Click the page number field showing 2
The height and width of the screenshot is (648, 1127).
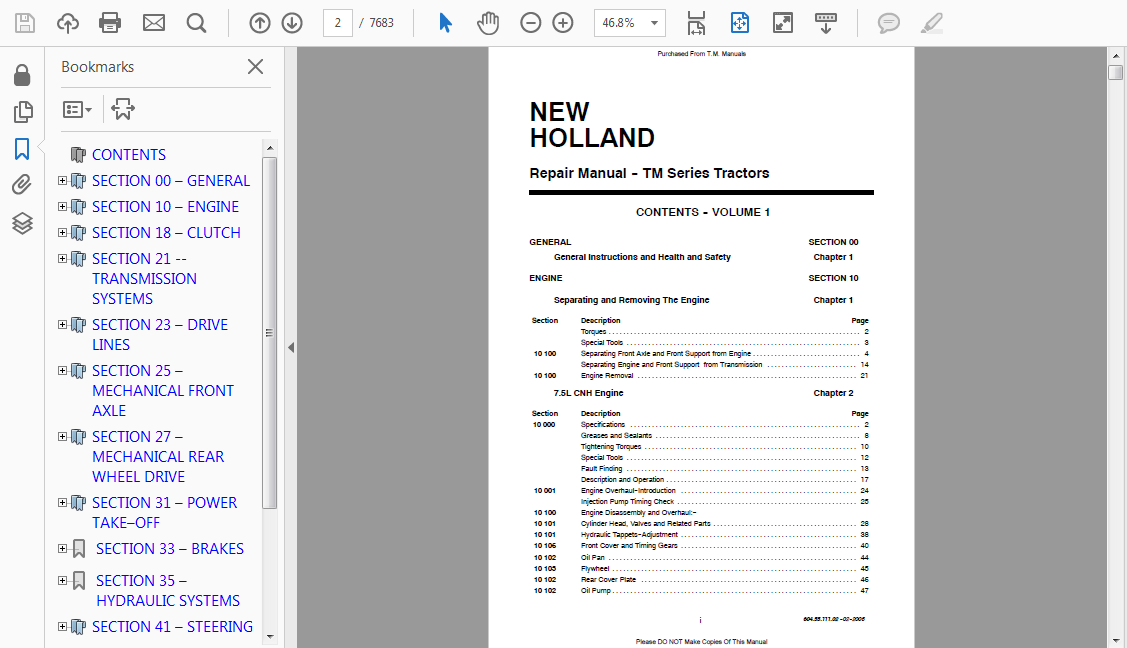(338, 23)
